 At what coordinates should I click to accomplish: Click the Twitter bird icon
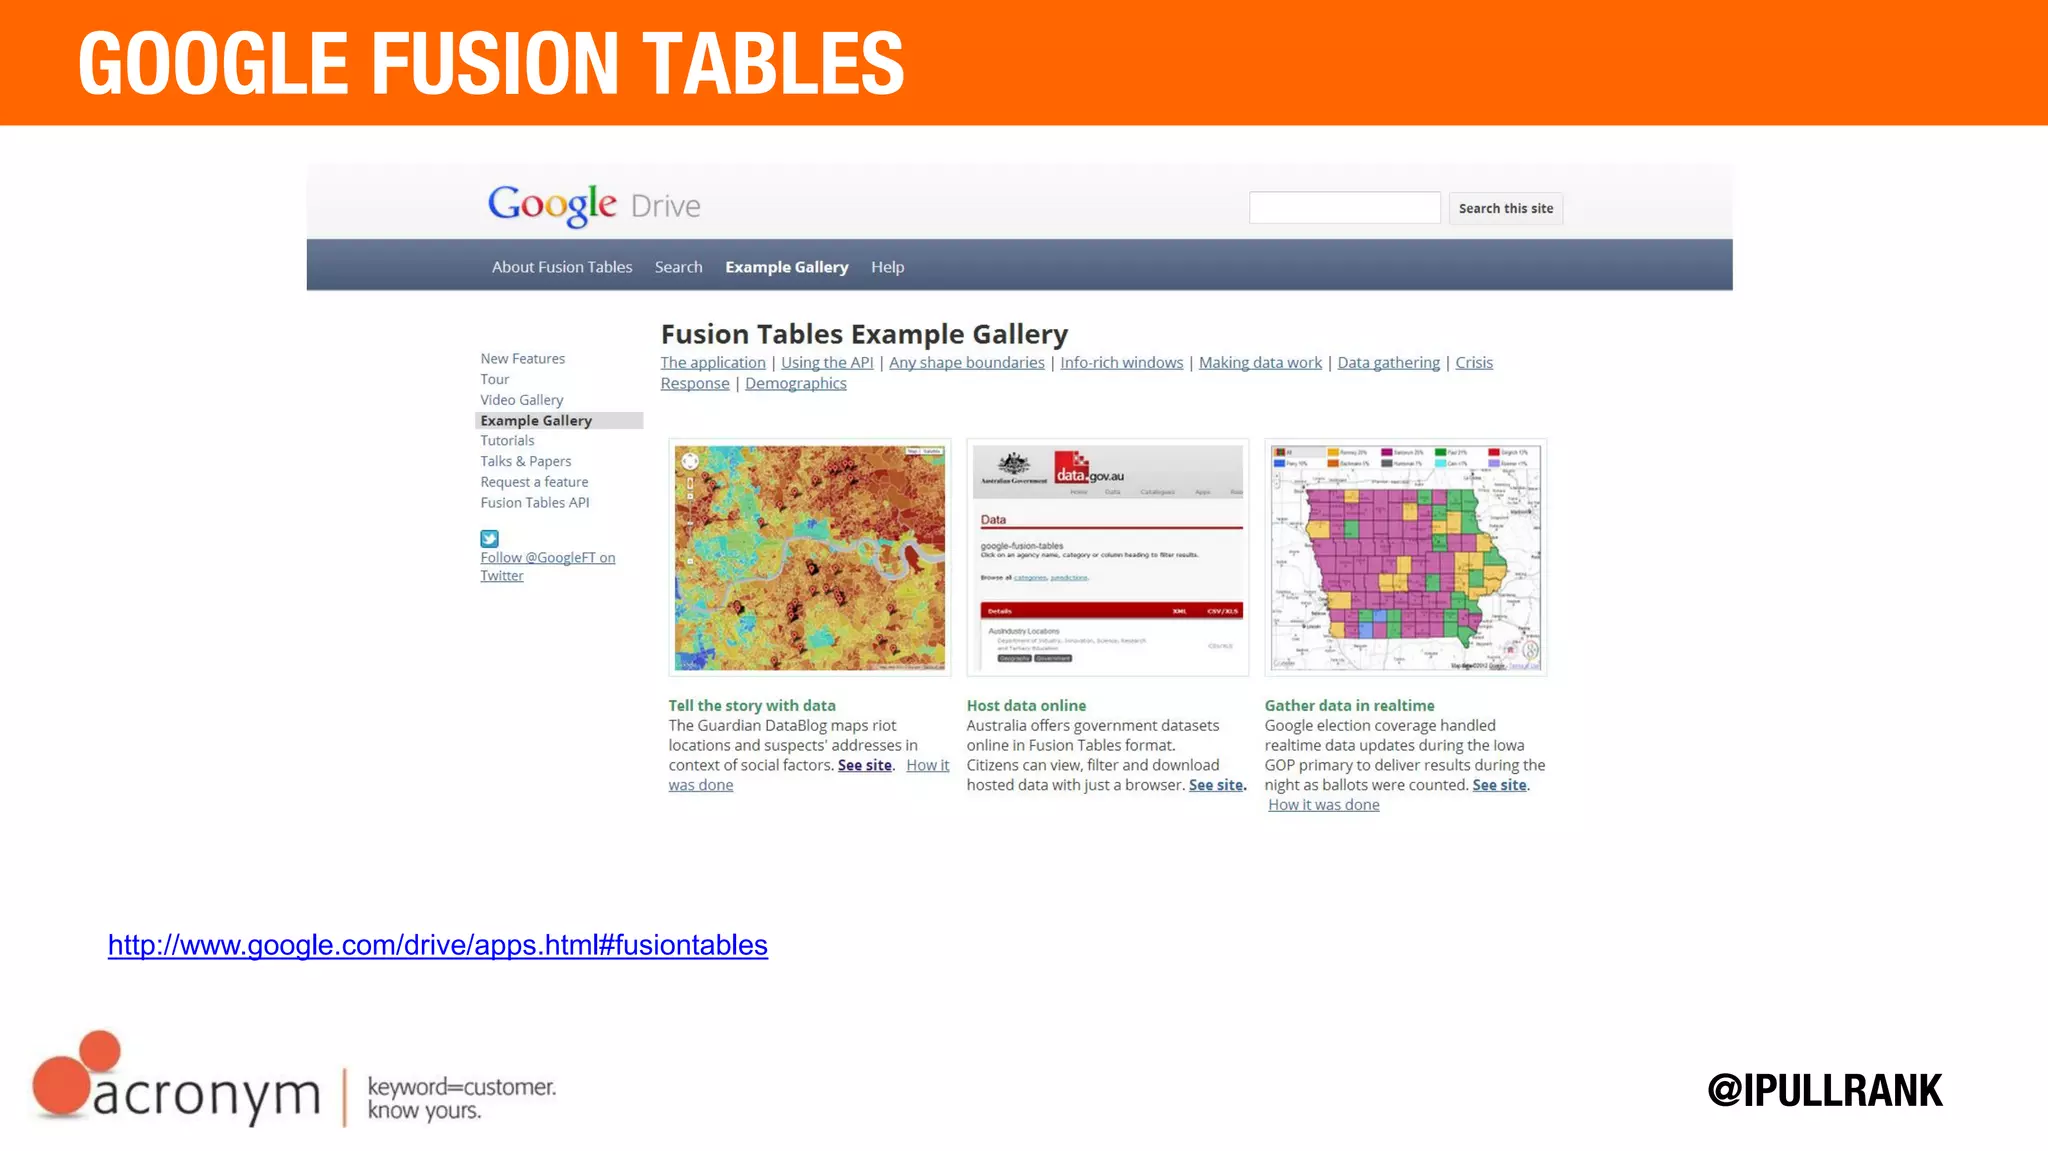pyautogui.click(x=489, y=538)
